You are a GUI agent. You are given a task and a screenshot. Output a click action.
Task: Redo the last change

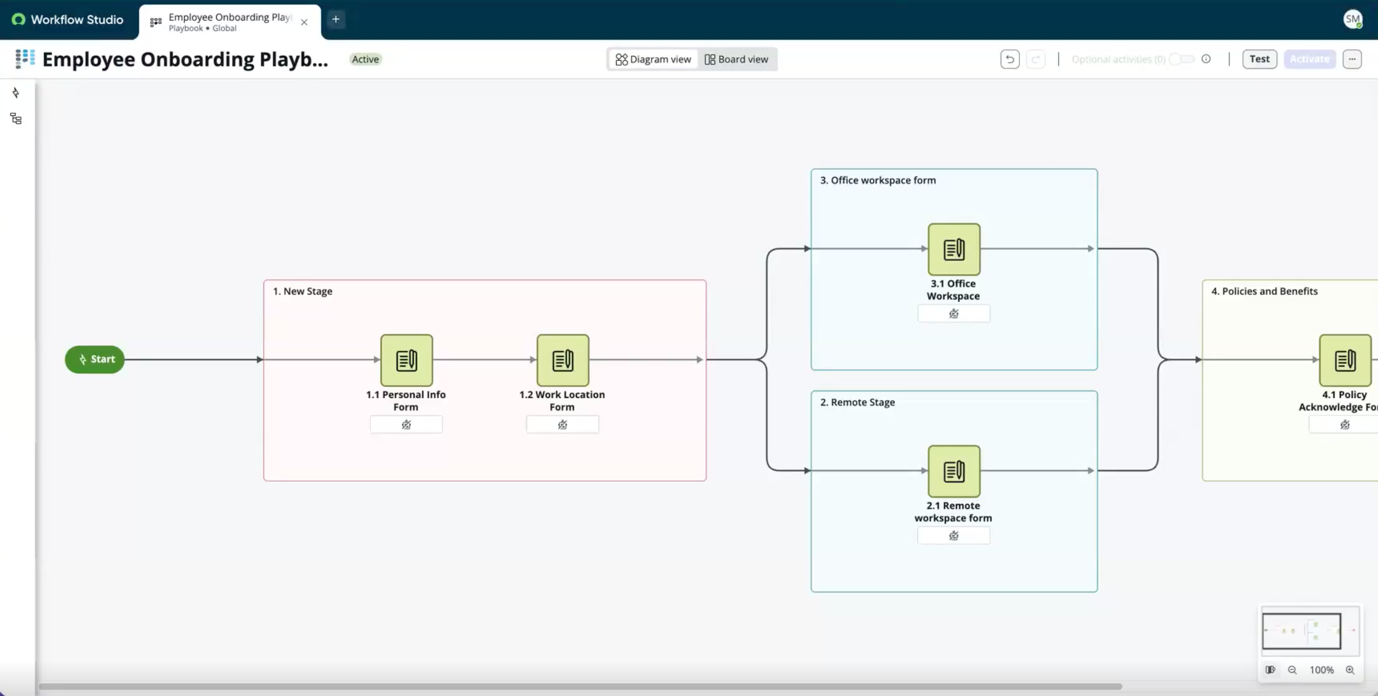[x=1036, y=59]
